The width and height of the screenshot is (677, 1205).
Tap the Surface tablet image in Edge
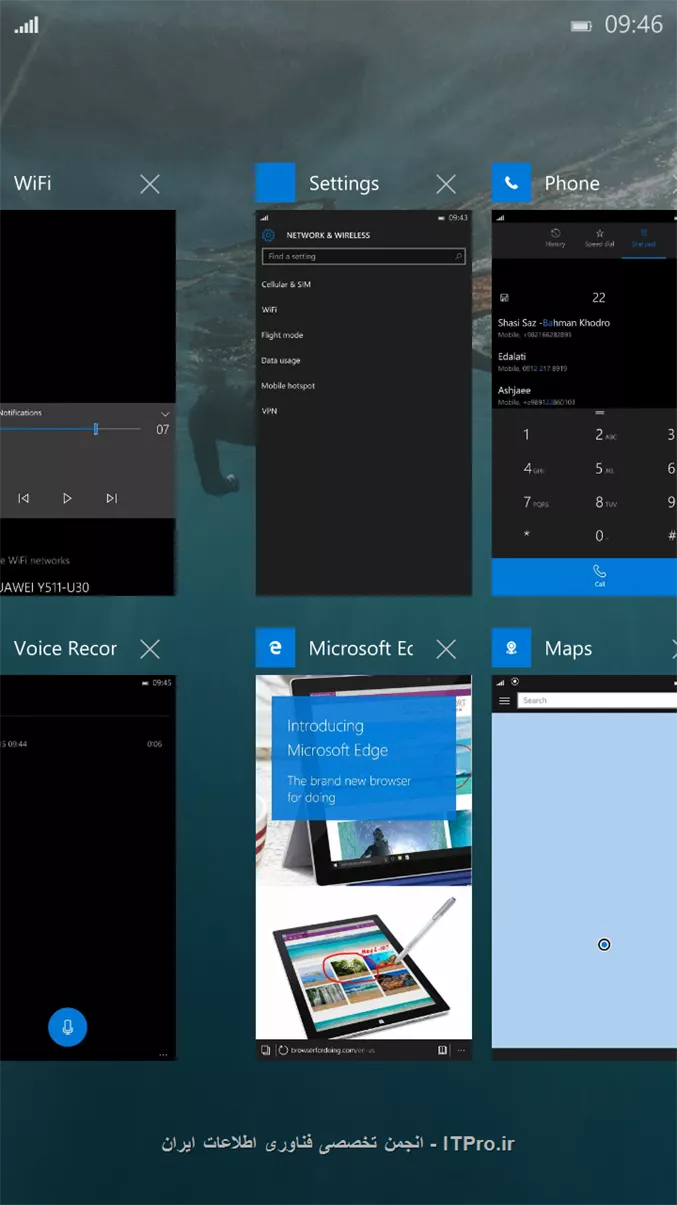pos(364,966)
